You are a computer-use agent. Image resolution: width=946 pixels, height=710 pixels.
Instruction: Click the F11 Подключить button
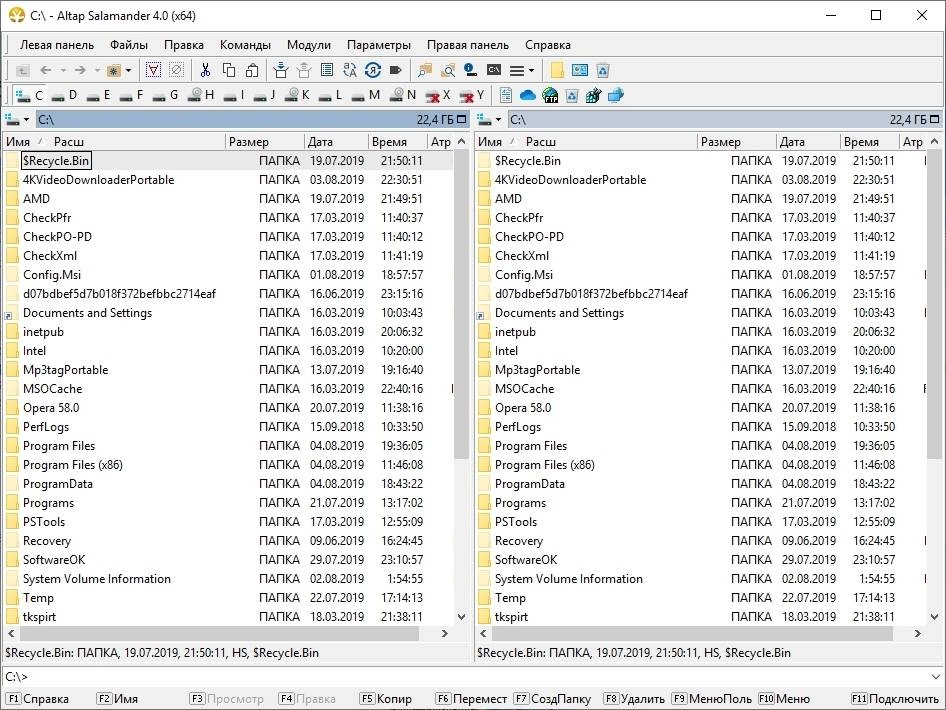pyautogui.click(x=895, y=699)
